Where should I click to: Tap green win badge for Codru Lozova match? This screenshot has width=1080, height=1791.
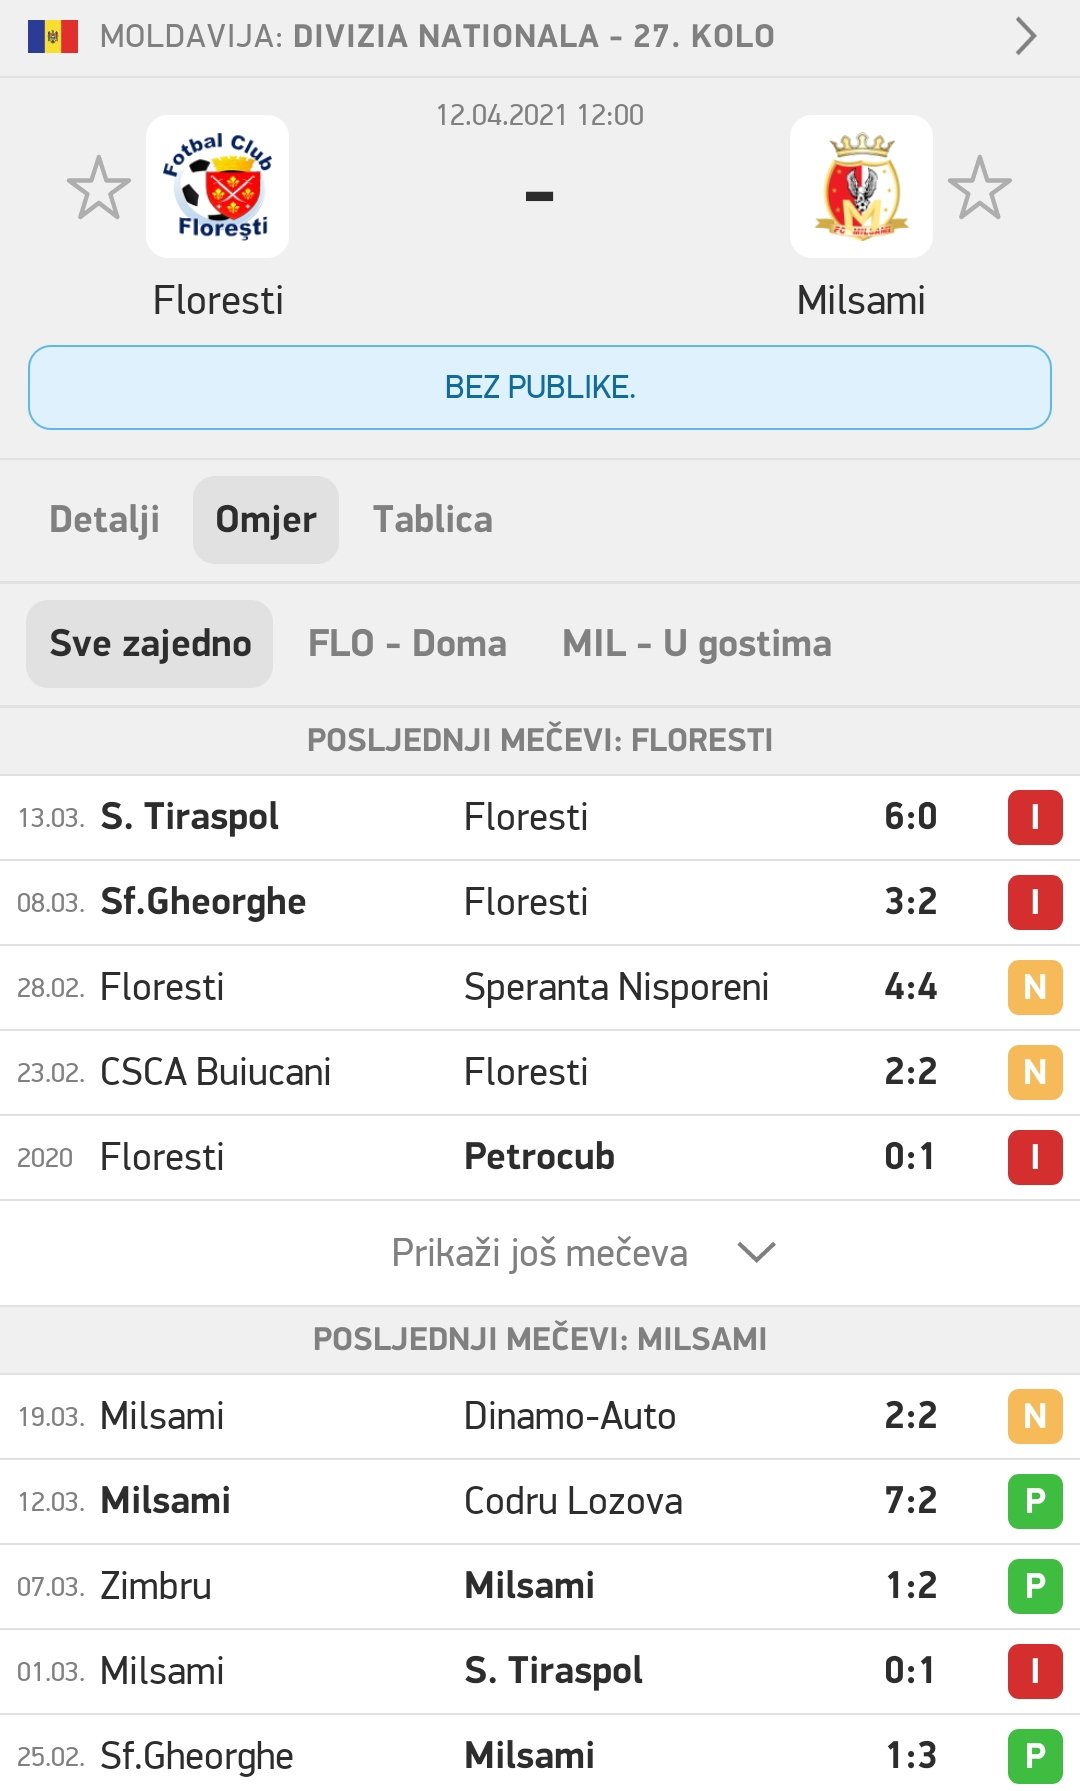(1034, 1501)
